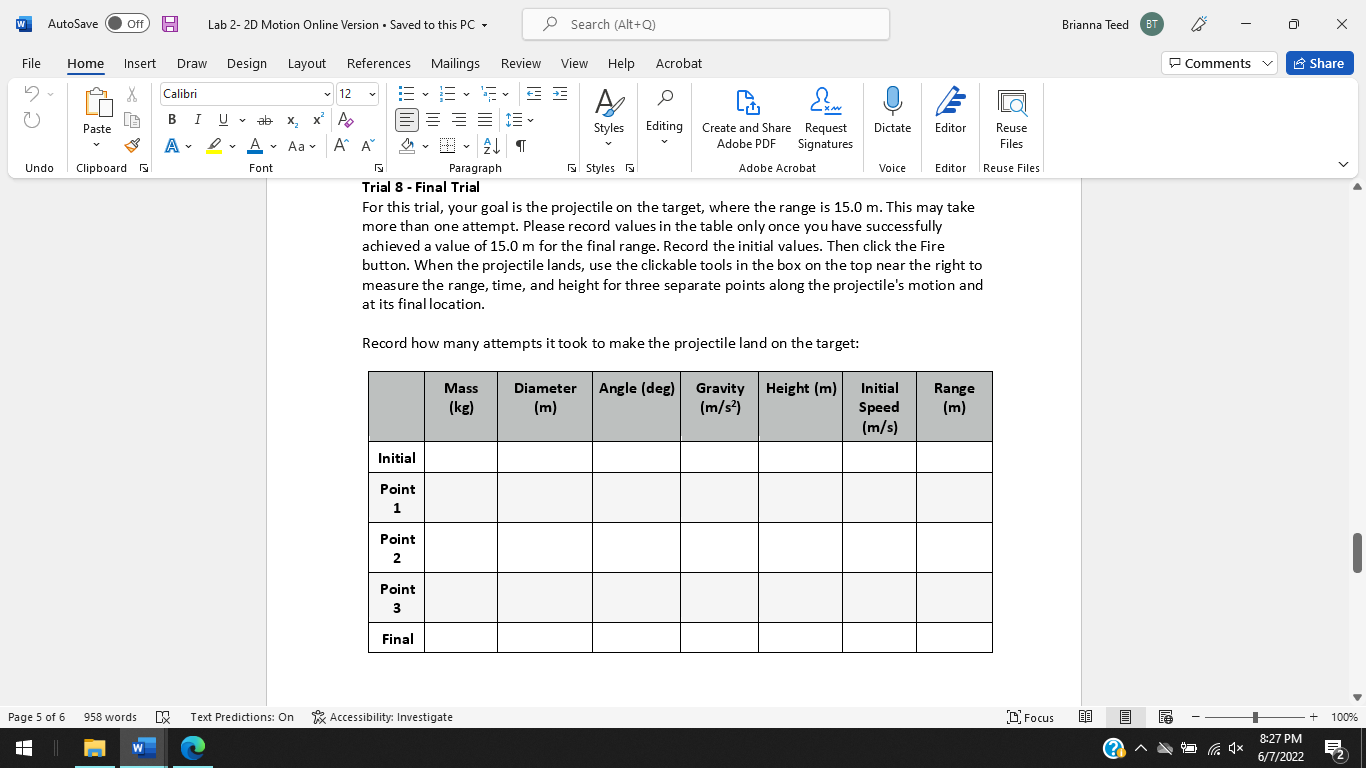This screenshot has width=1366, height=768.
Task: Enable Focus mode in status bar
Action: click(x=1031, y=717)
